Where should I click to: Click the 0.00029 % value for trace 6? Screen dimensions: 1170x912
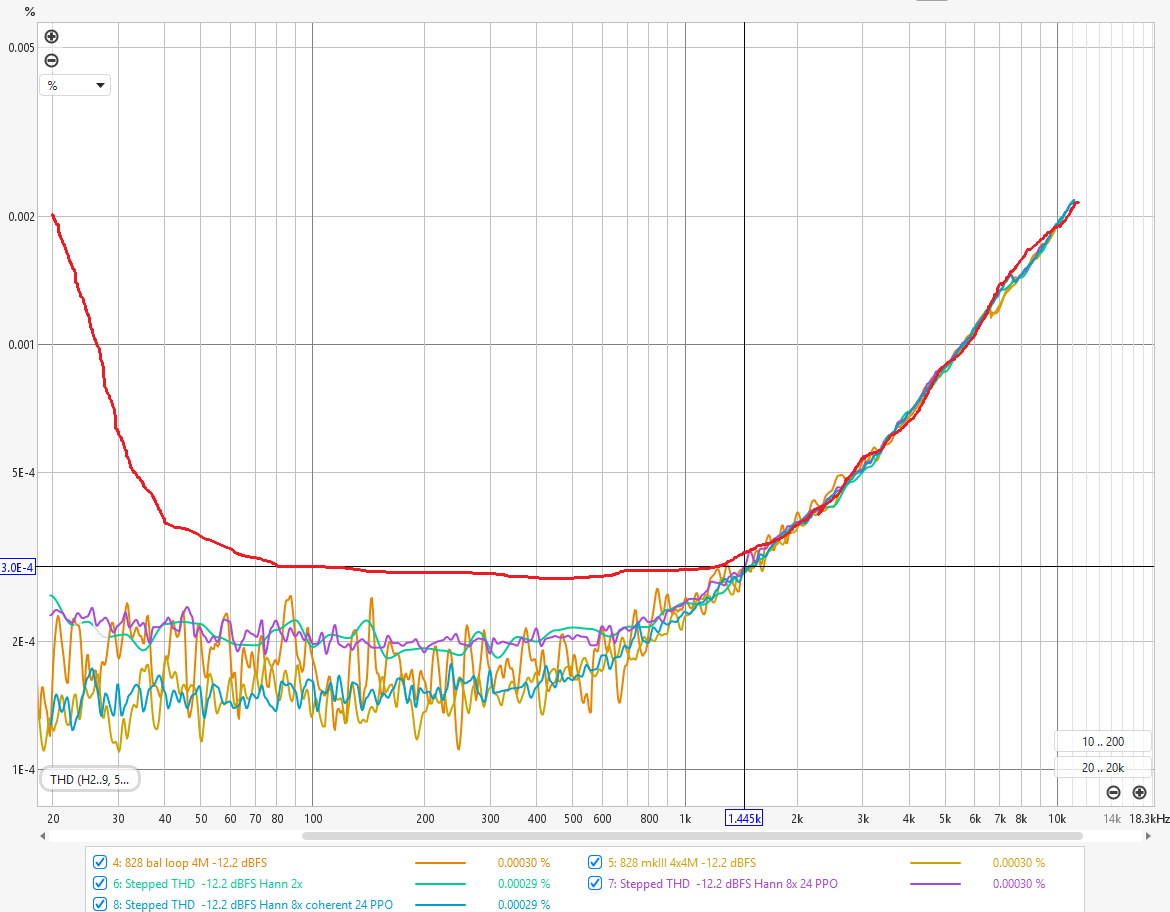pyautogui.click(x=524, y=884)
